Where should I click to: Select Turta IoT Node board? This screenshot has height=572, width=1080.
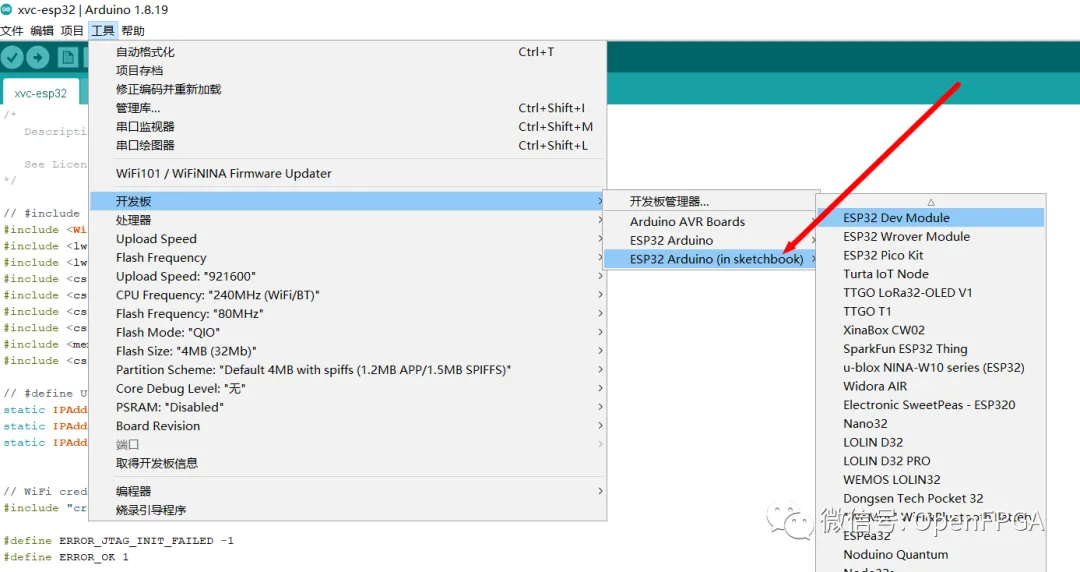click(931, 274)
